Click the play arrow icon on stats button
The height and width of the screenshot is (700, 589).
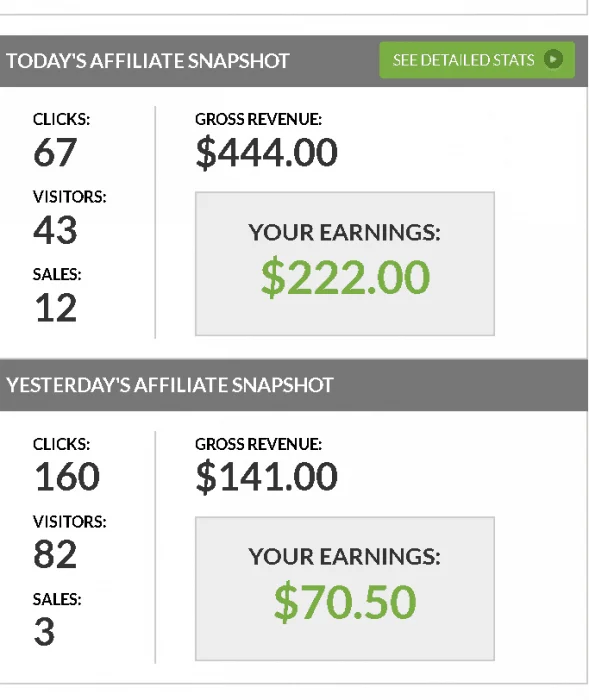click(x=553, y=59)
